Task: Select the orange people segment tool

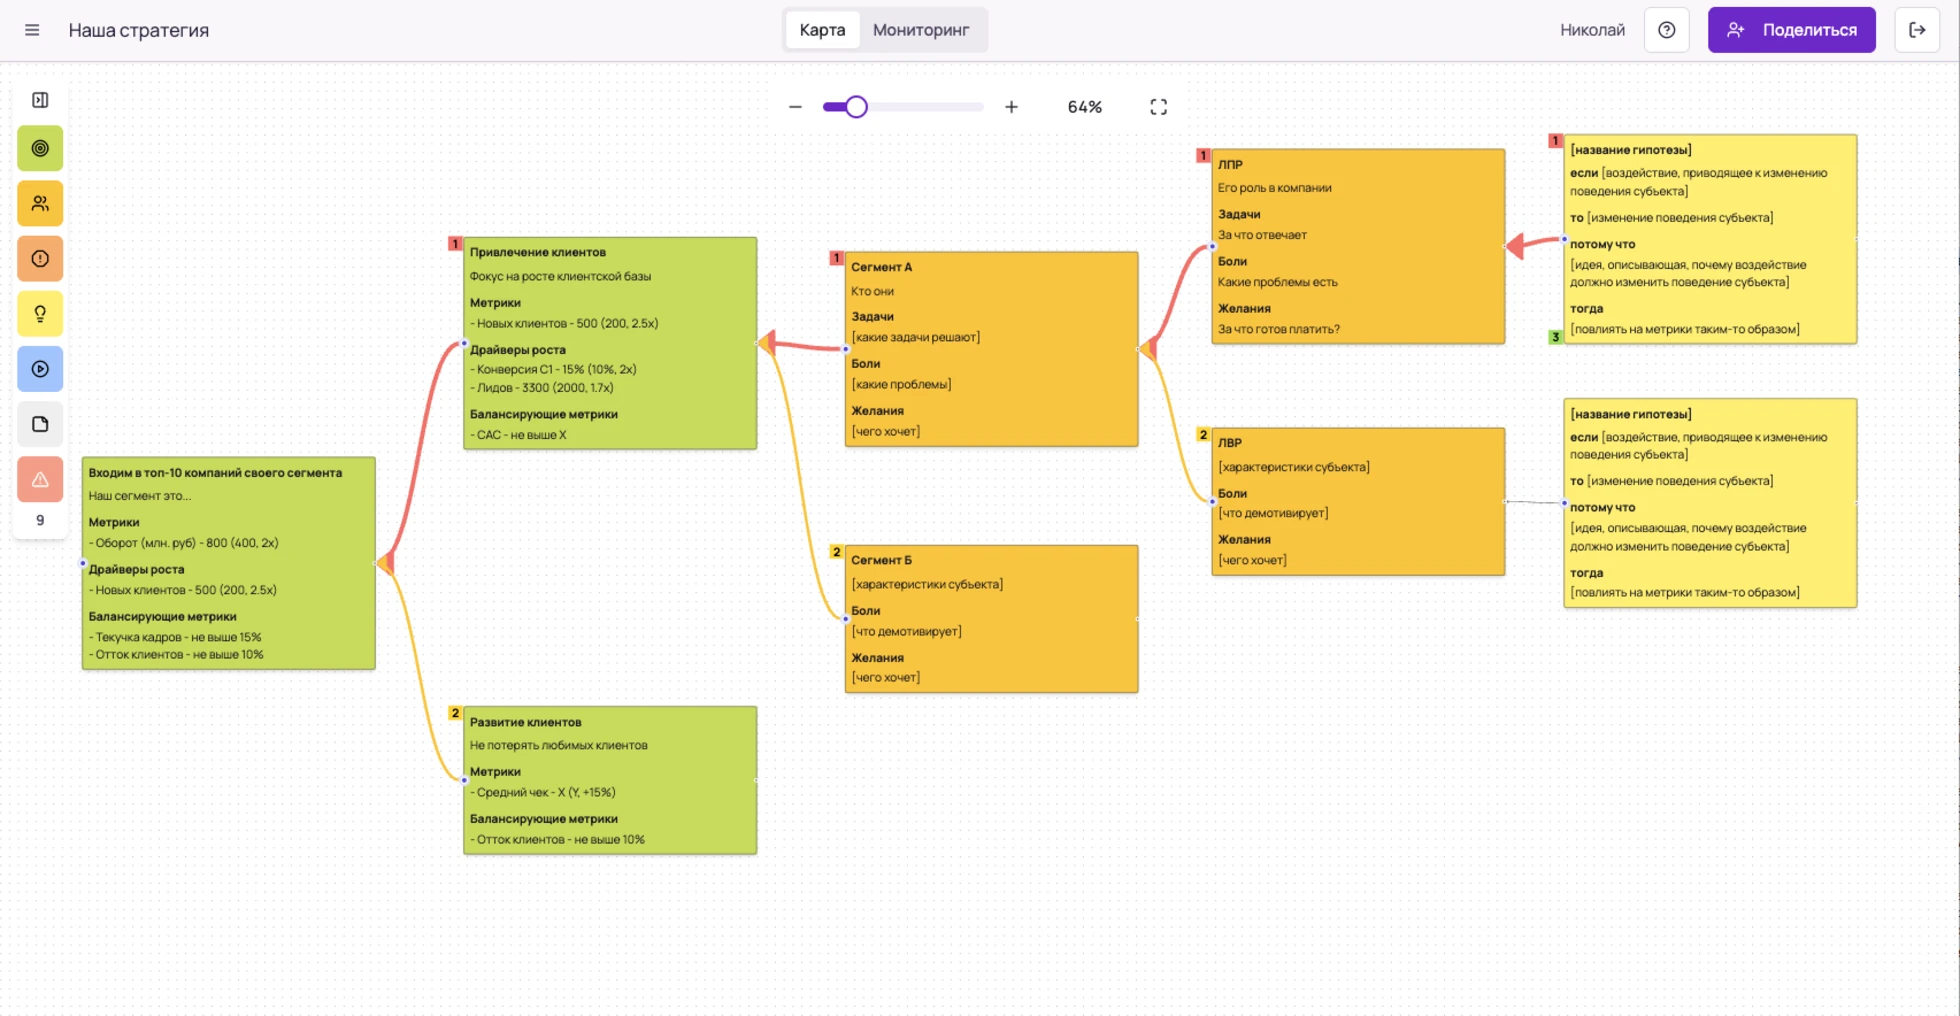Action: [40, 204]
